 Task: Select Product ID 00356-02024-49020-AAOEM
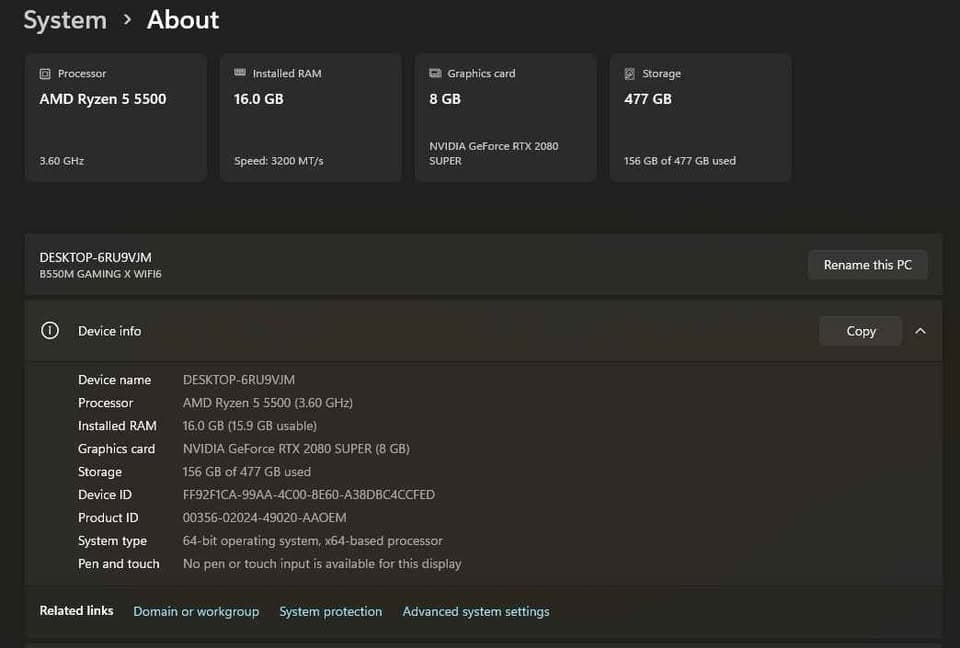(x=264, y=518)
